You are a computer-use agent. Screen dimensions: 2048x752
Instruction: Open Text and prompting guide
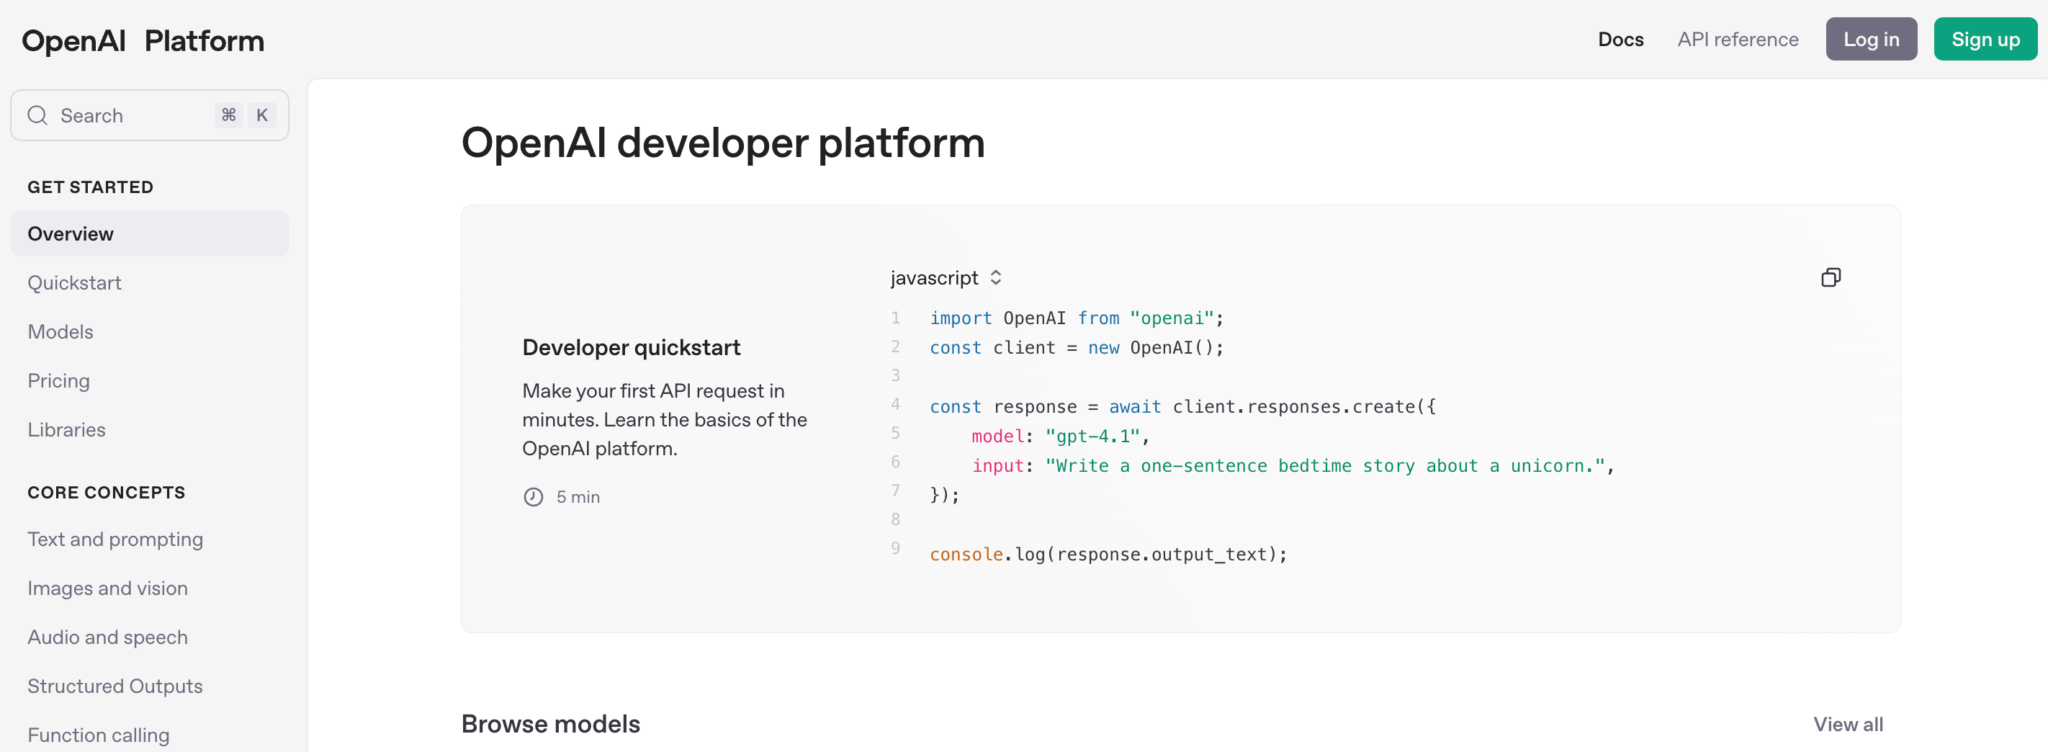115,540
